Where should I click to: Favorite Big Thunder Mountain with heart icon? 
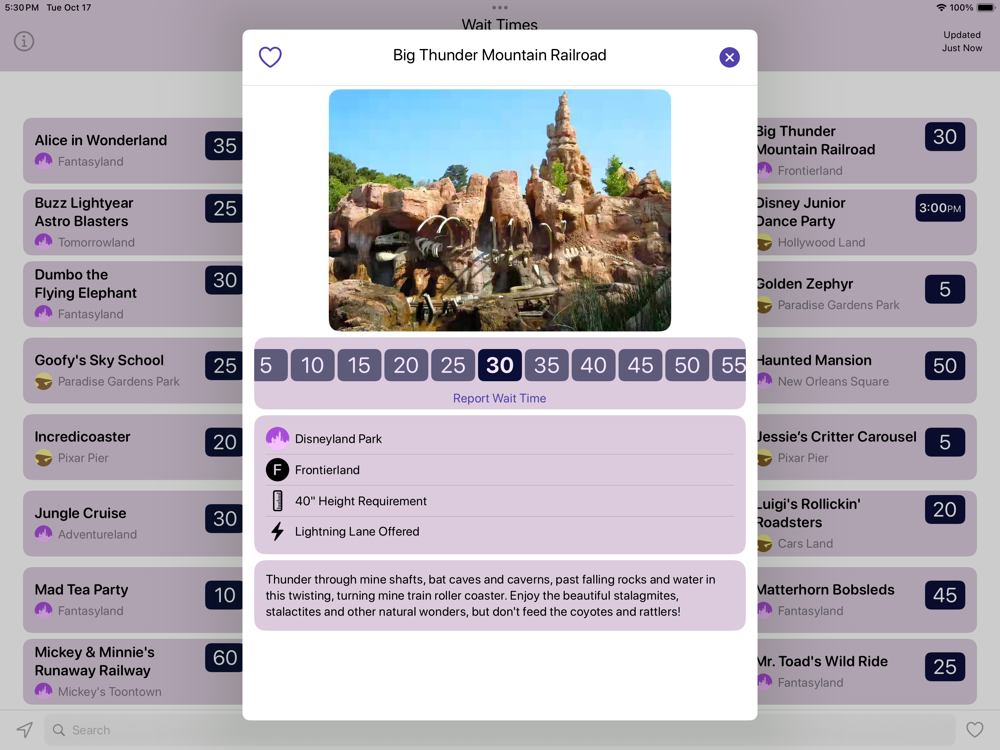pos(270,57)
